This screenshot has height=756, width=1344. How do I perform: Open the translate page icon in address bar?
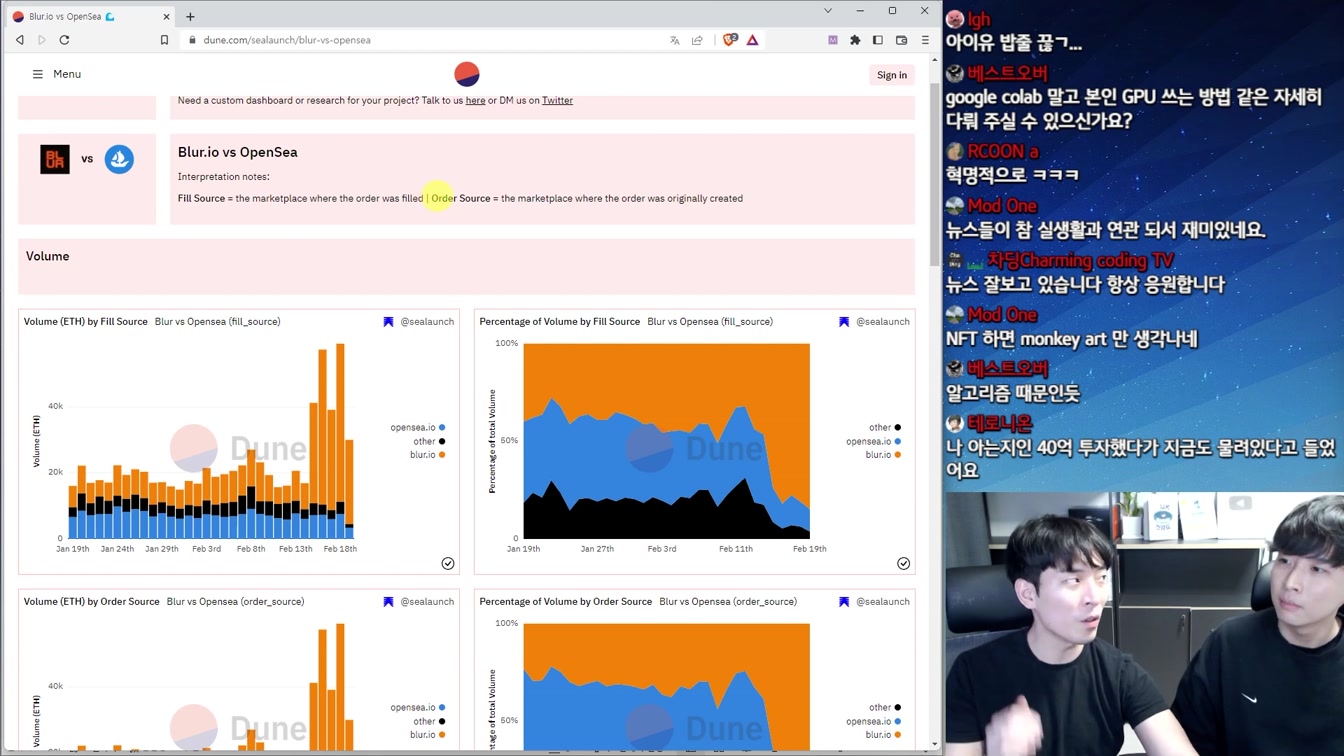(x=675, y=40)
